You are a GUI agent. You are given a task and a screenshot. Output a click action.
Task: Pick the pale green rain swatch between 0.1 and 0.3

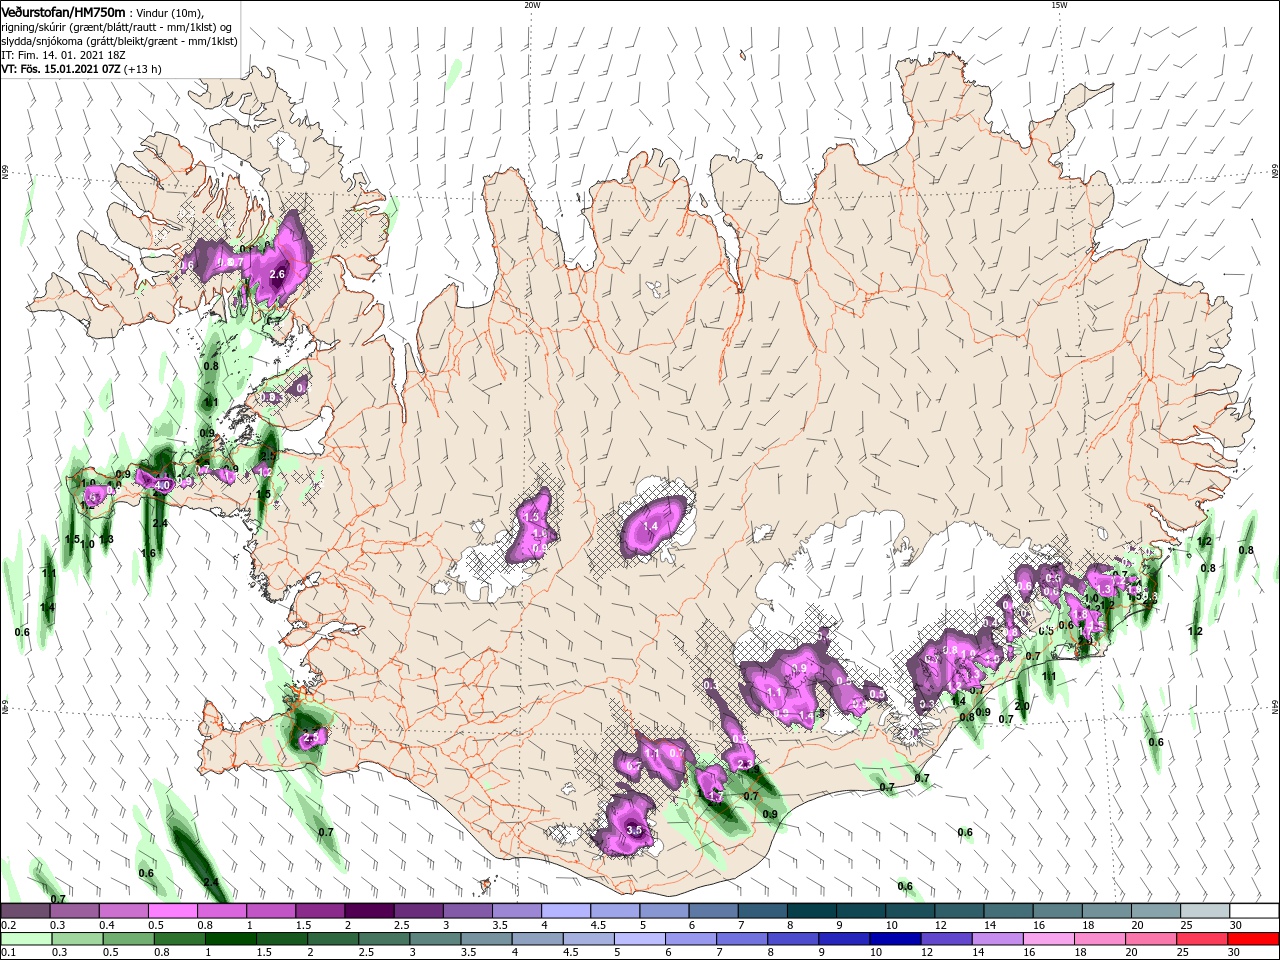(x=25, y=939)
